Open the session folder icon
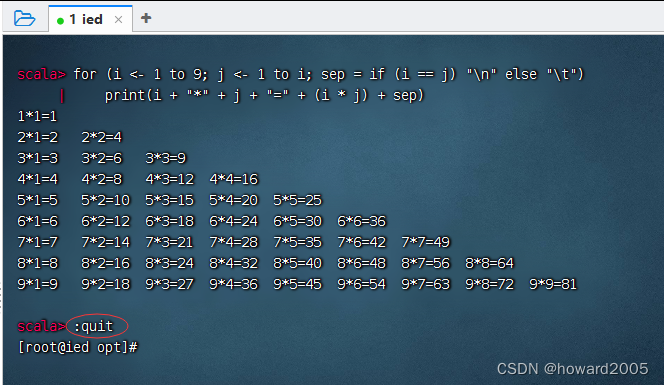The width and height of the screenshot is (664, 385). tap(24, 19)
